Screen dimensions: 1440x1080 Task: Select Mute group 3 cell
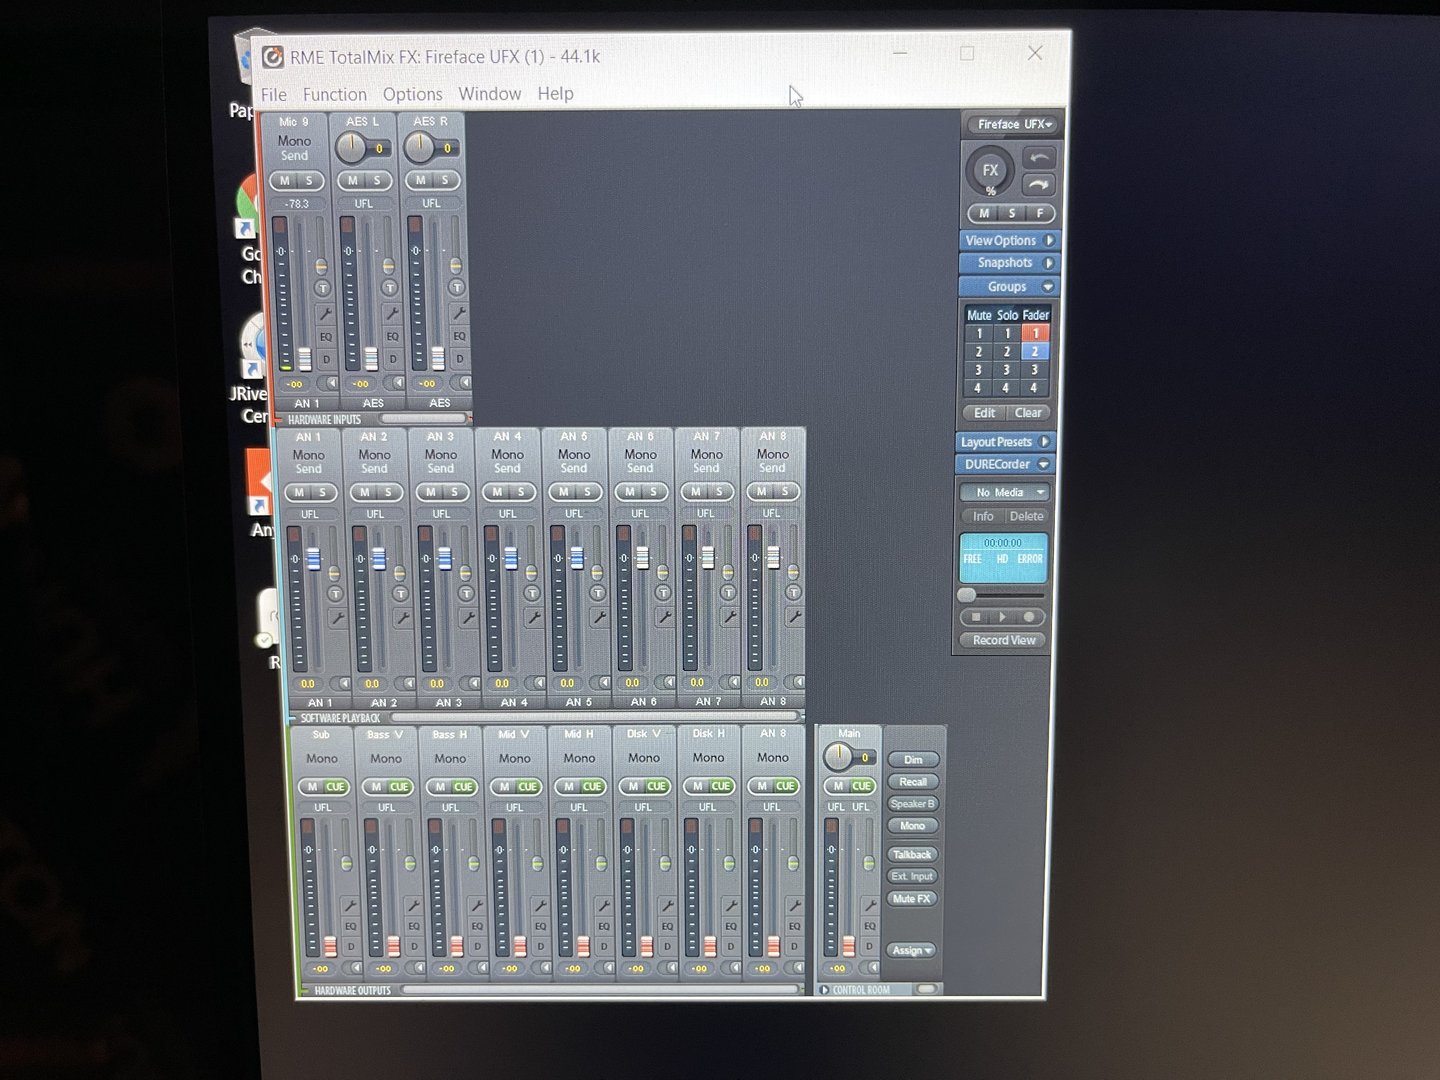tap(979, 370)
